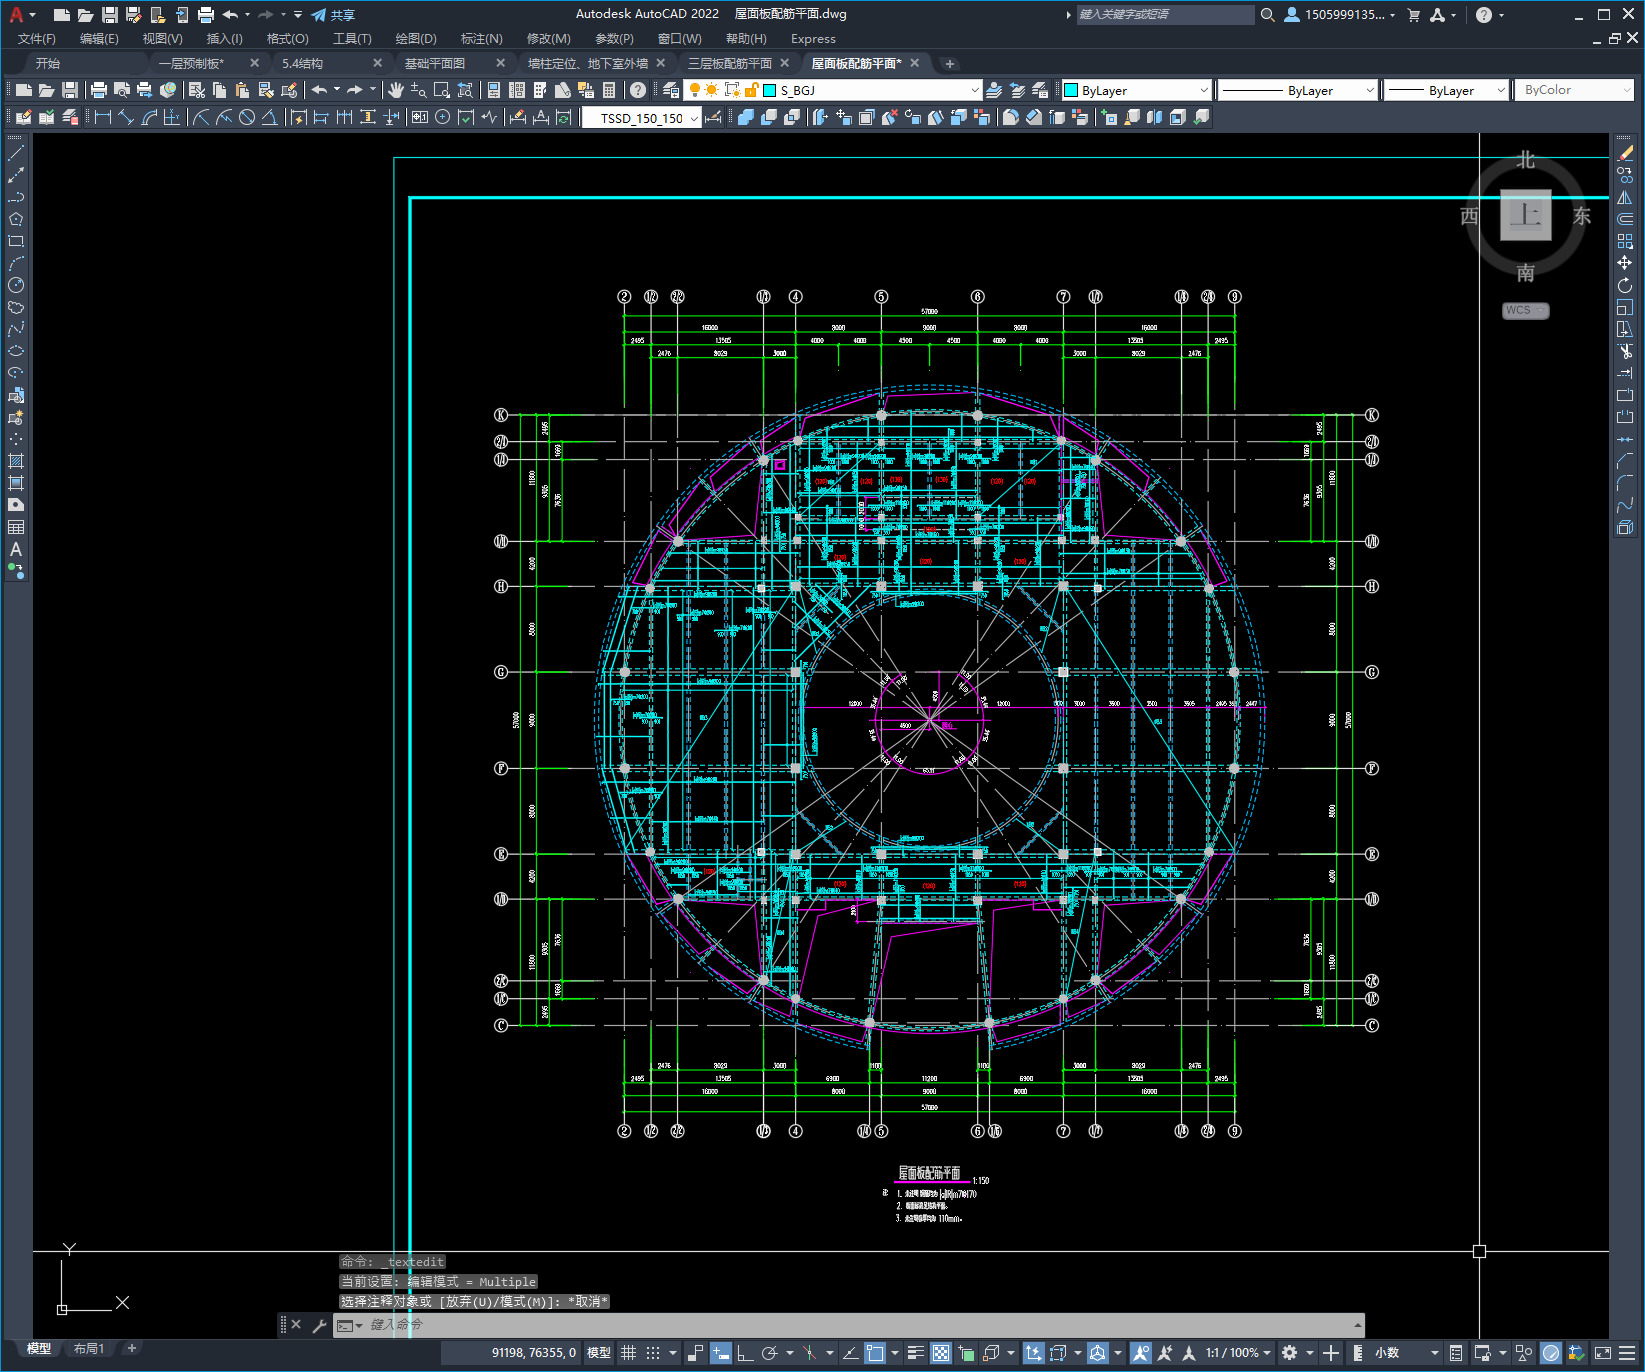Toggle polar tracking in status bar
This screenshot has width=1645, height=1372.
(769, 1352)
